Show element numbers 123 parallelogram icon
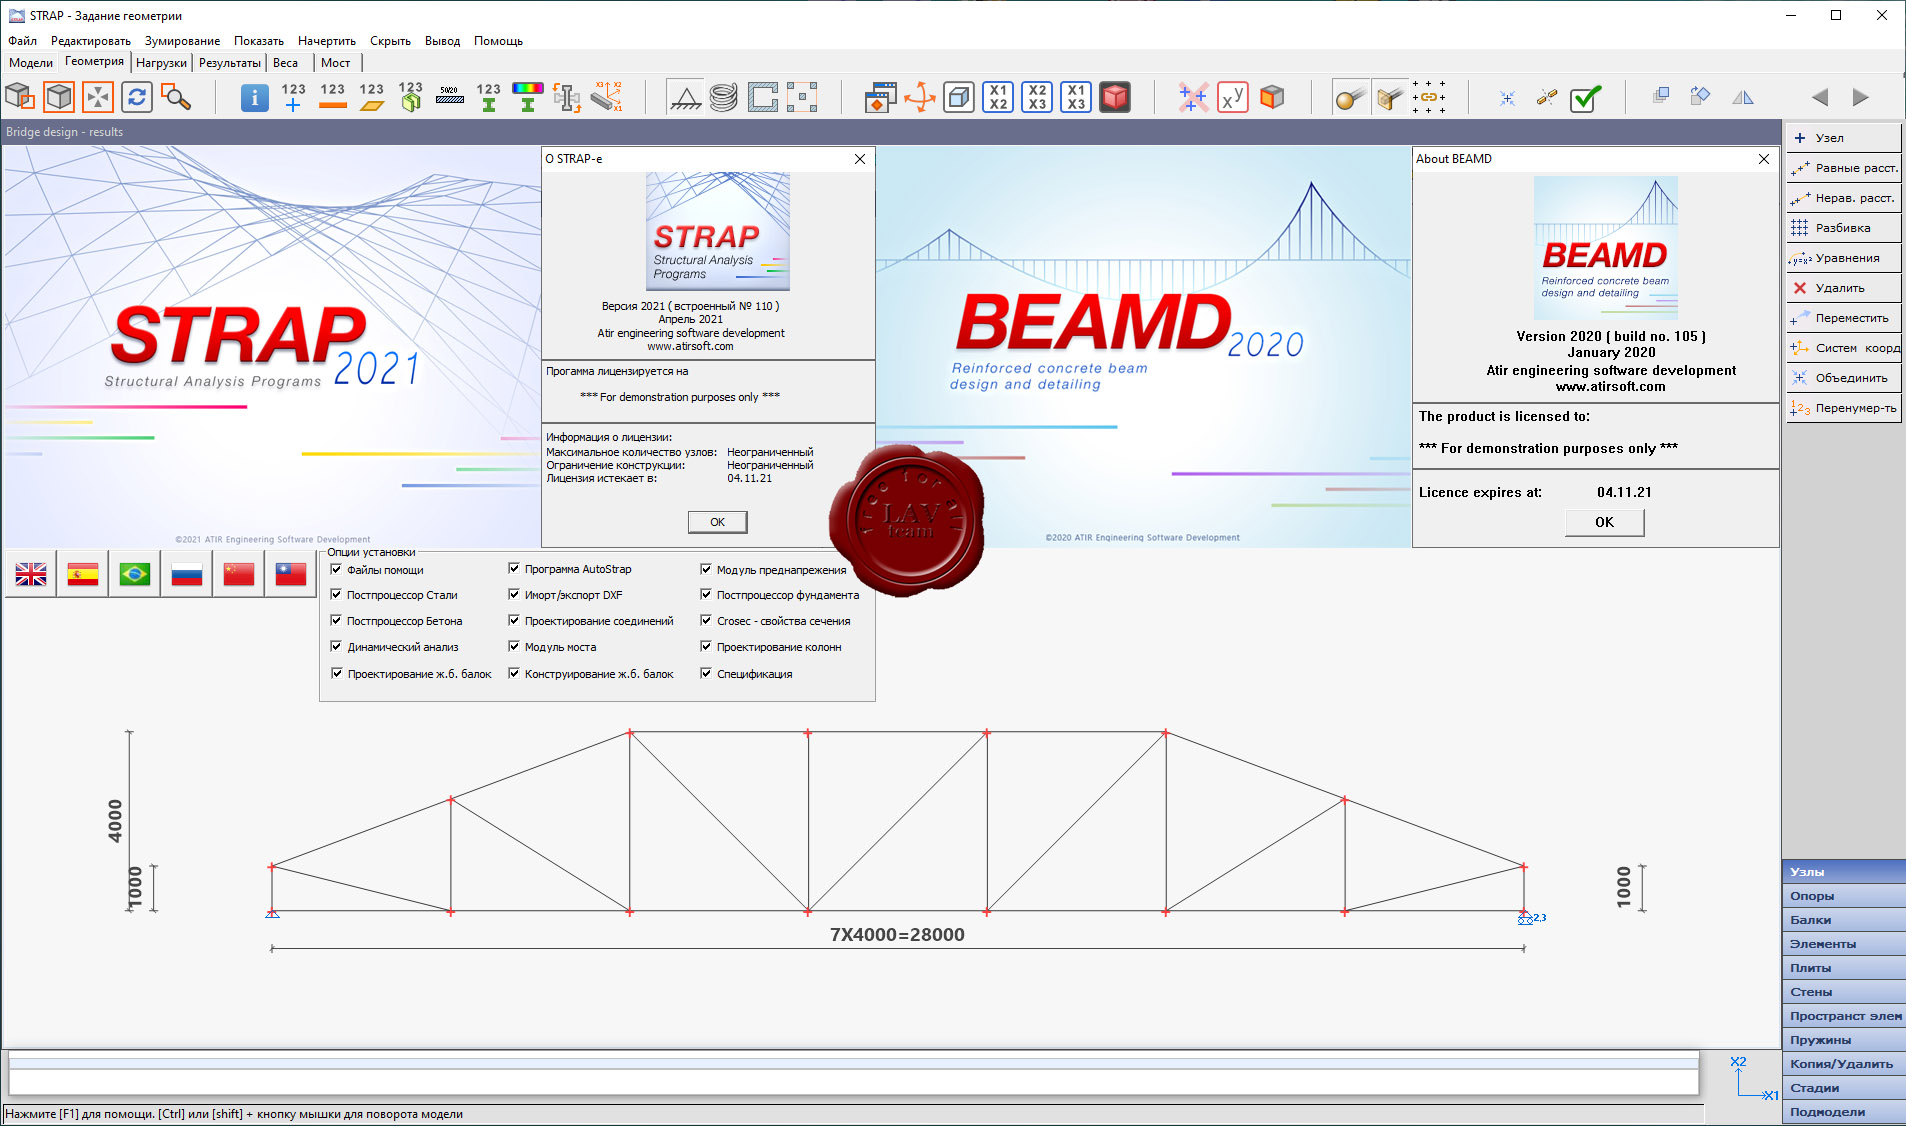This screenshot has height=1126, width=1906. pos(371,97)
